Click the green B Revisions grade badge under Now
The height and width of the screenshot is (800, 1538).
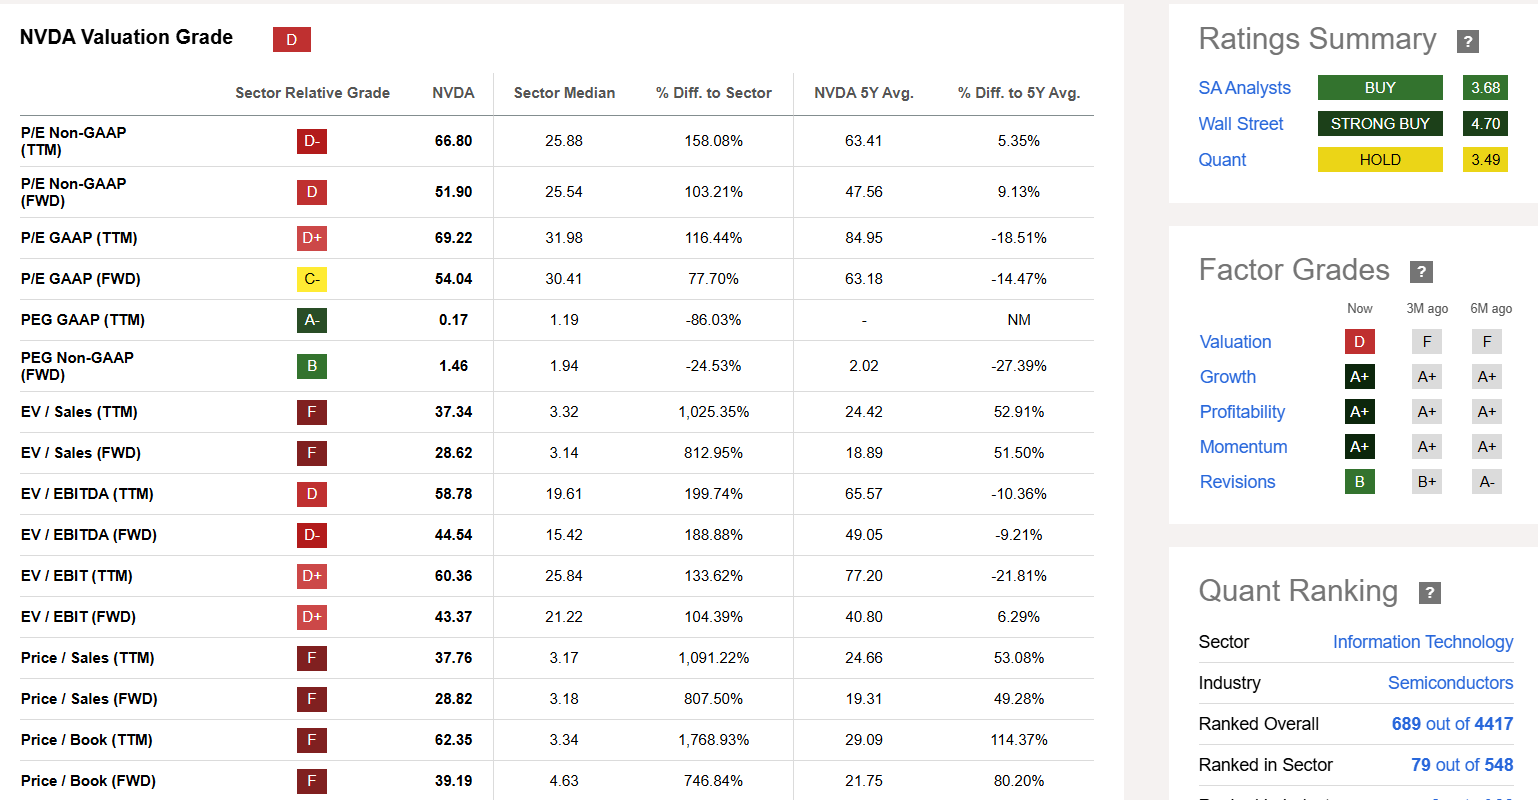1359,482
